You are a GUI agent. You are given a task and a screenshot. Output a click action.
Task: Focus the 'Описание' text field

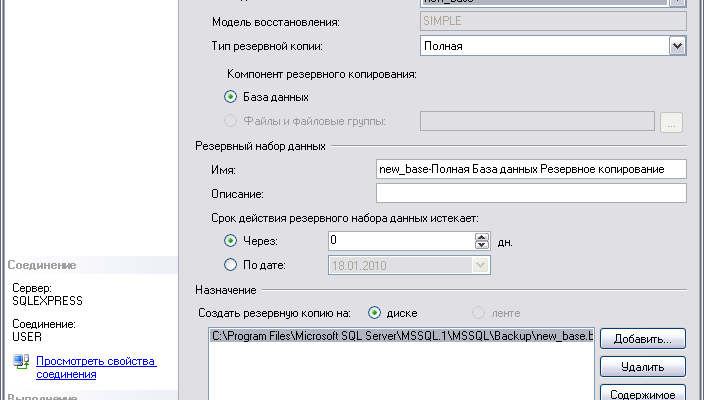pos(530,193)
